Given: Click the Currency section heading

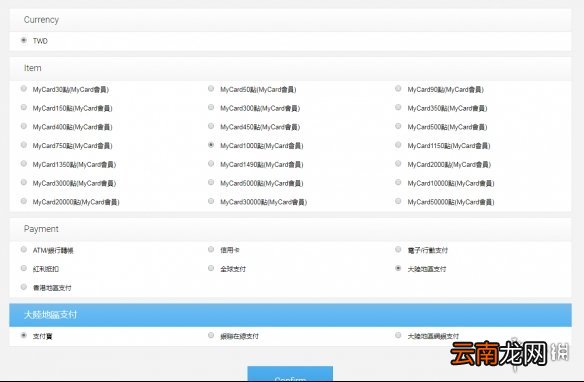Looking at the screenshot, I should click(41, 20).
